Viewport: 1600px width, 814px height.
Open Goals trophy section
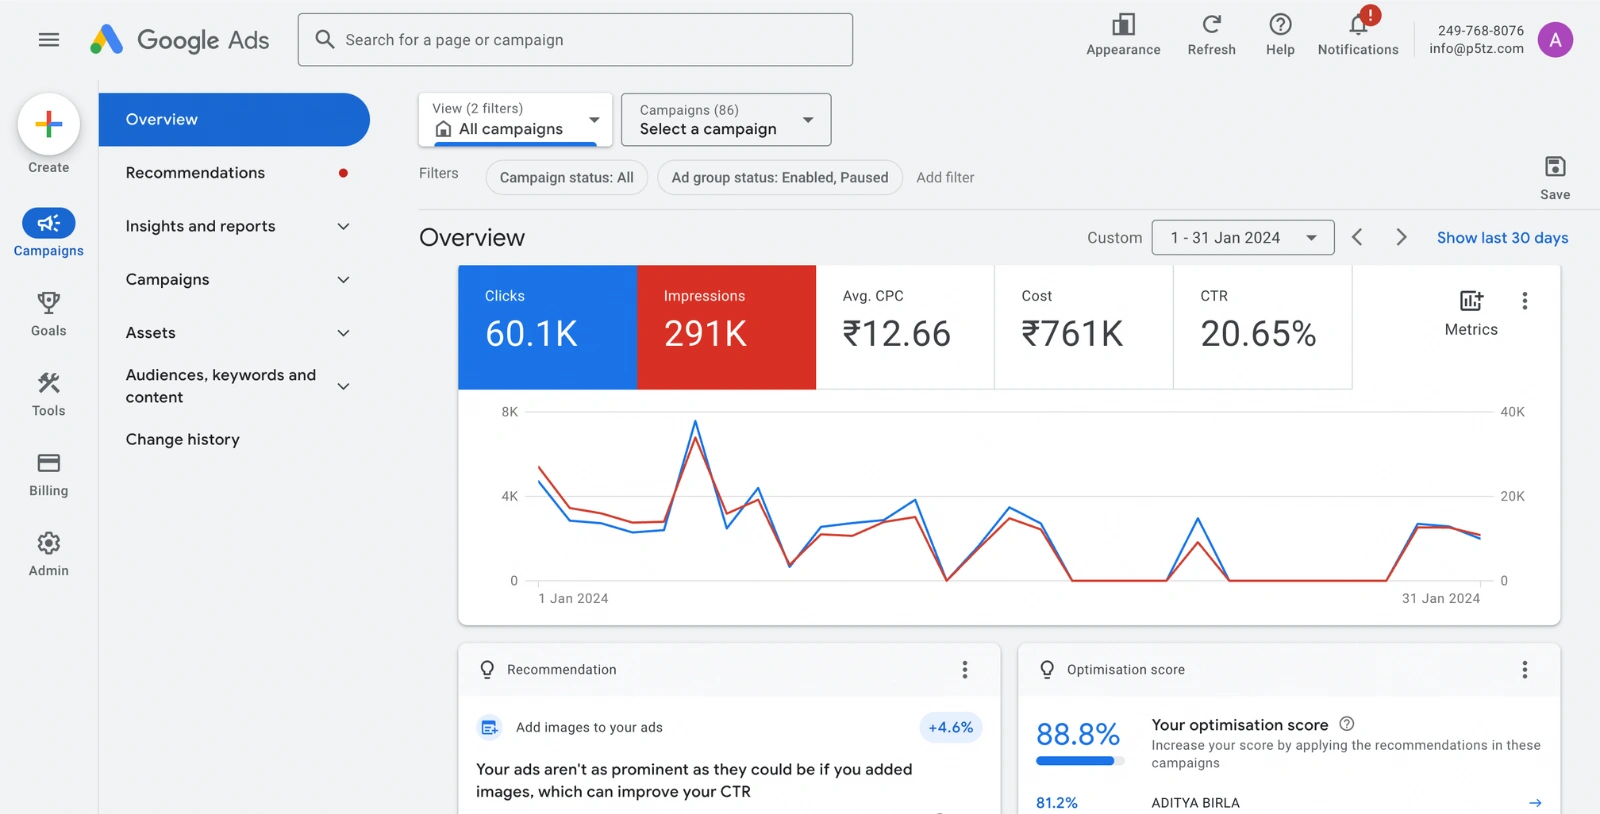[x=49, y=303]
